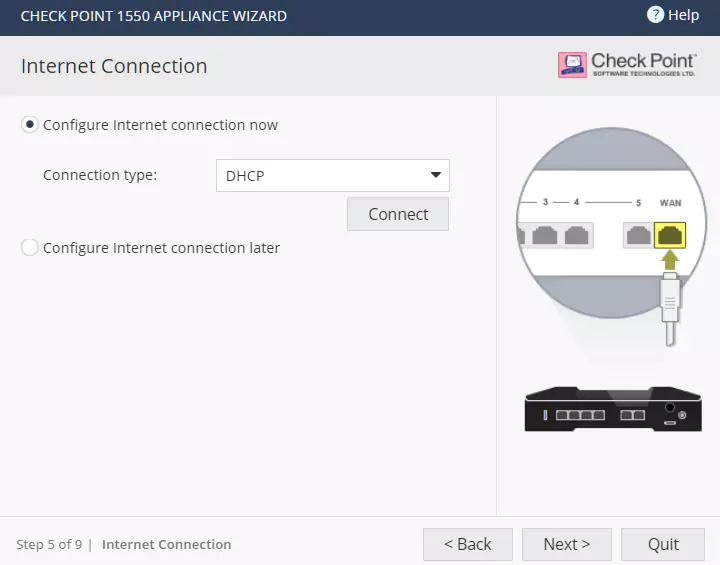Click the green upward arrow below WAN
720x565 pixels.
coord(670,260)
